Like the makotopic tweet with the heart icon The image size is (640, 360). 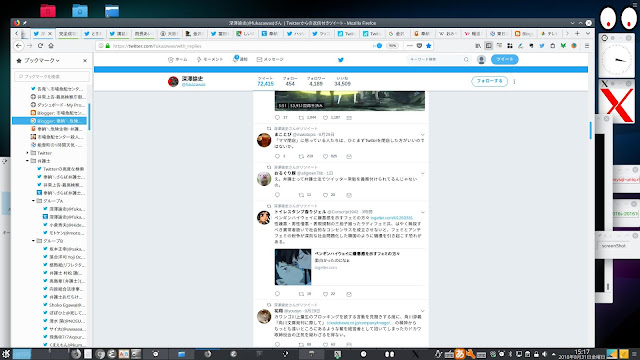coord(325,156)
